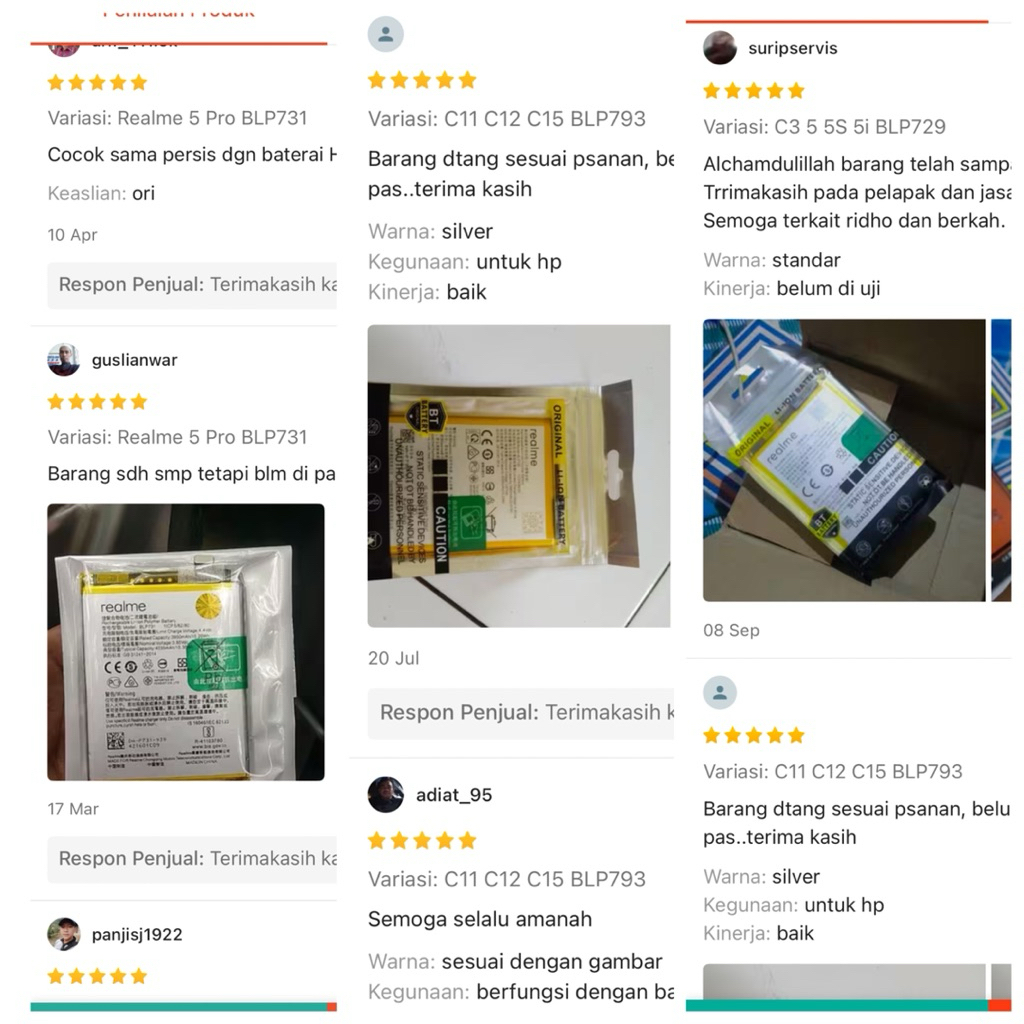
Task: Open the partially visible second photo of suripservis
Action: tap(1001, 460)
